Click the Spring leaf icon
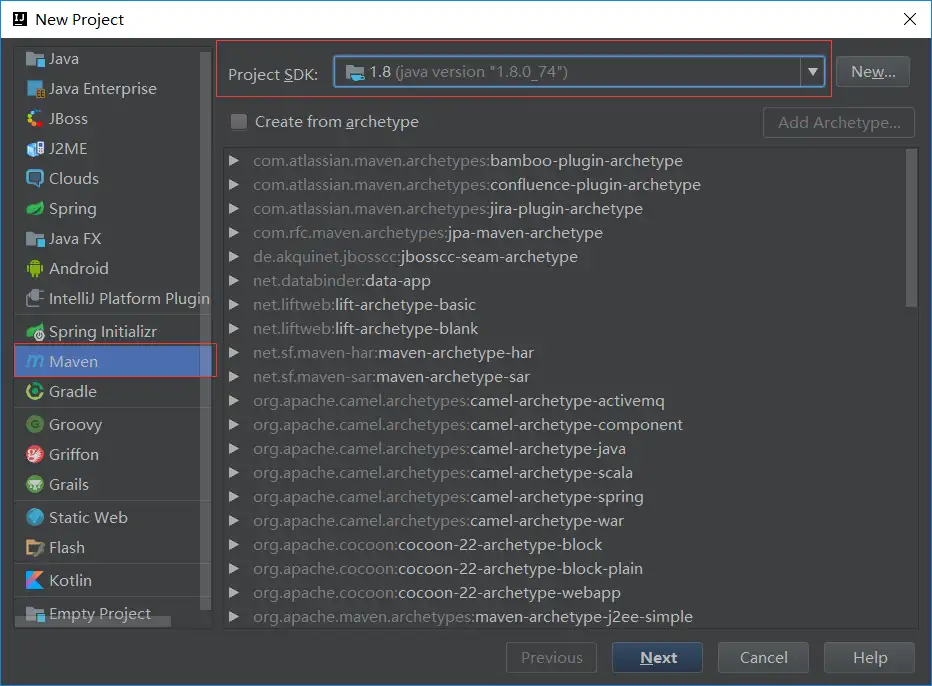The image size is (932, 686). point(35,209)
